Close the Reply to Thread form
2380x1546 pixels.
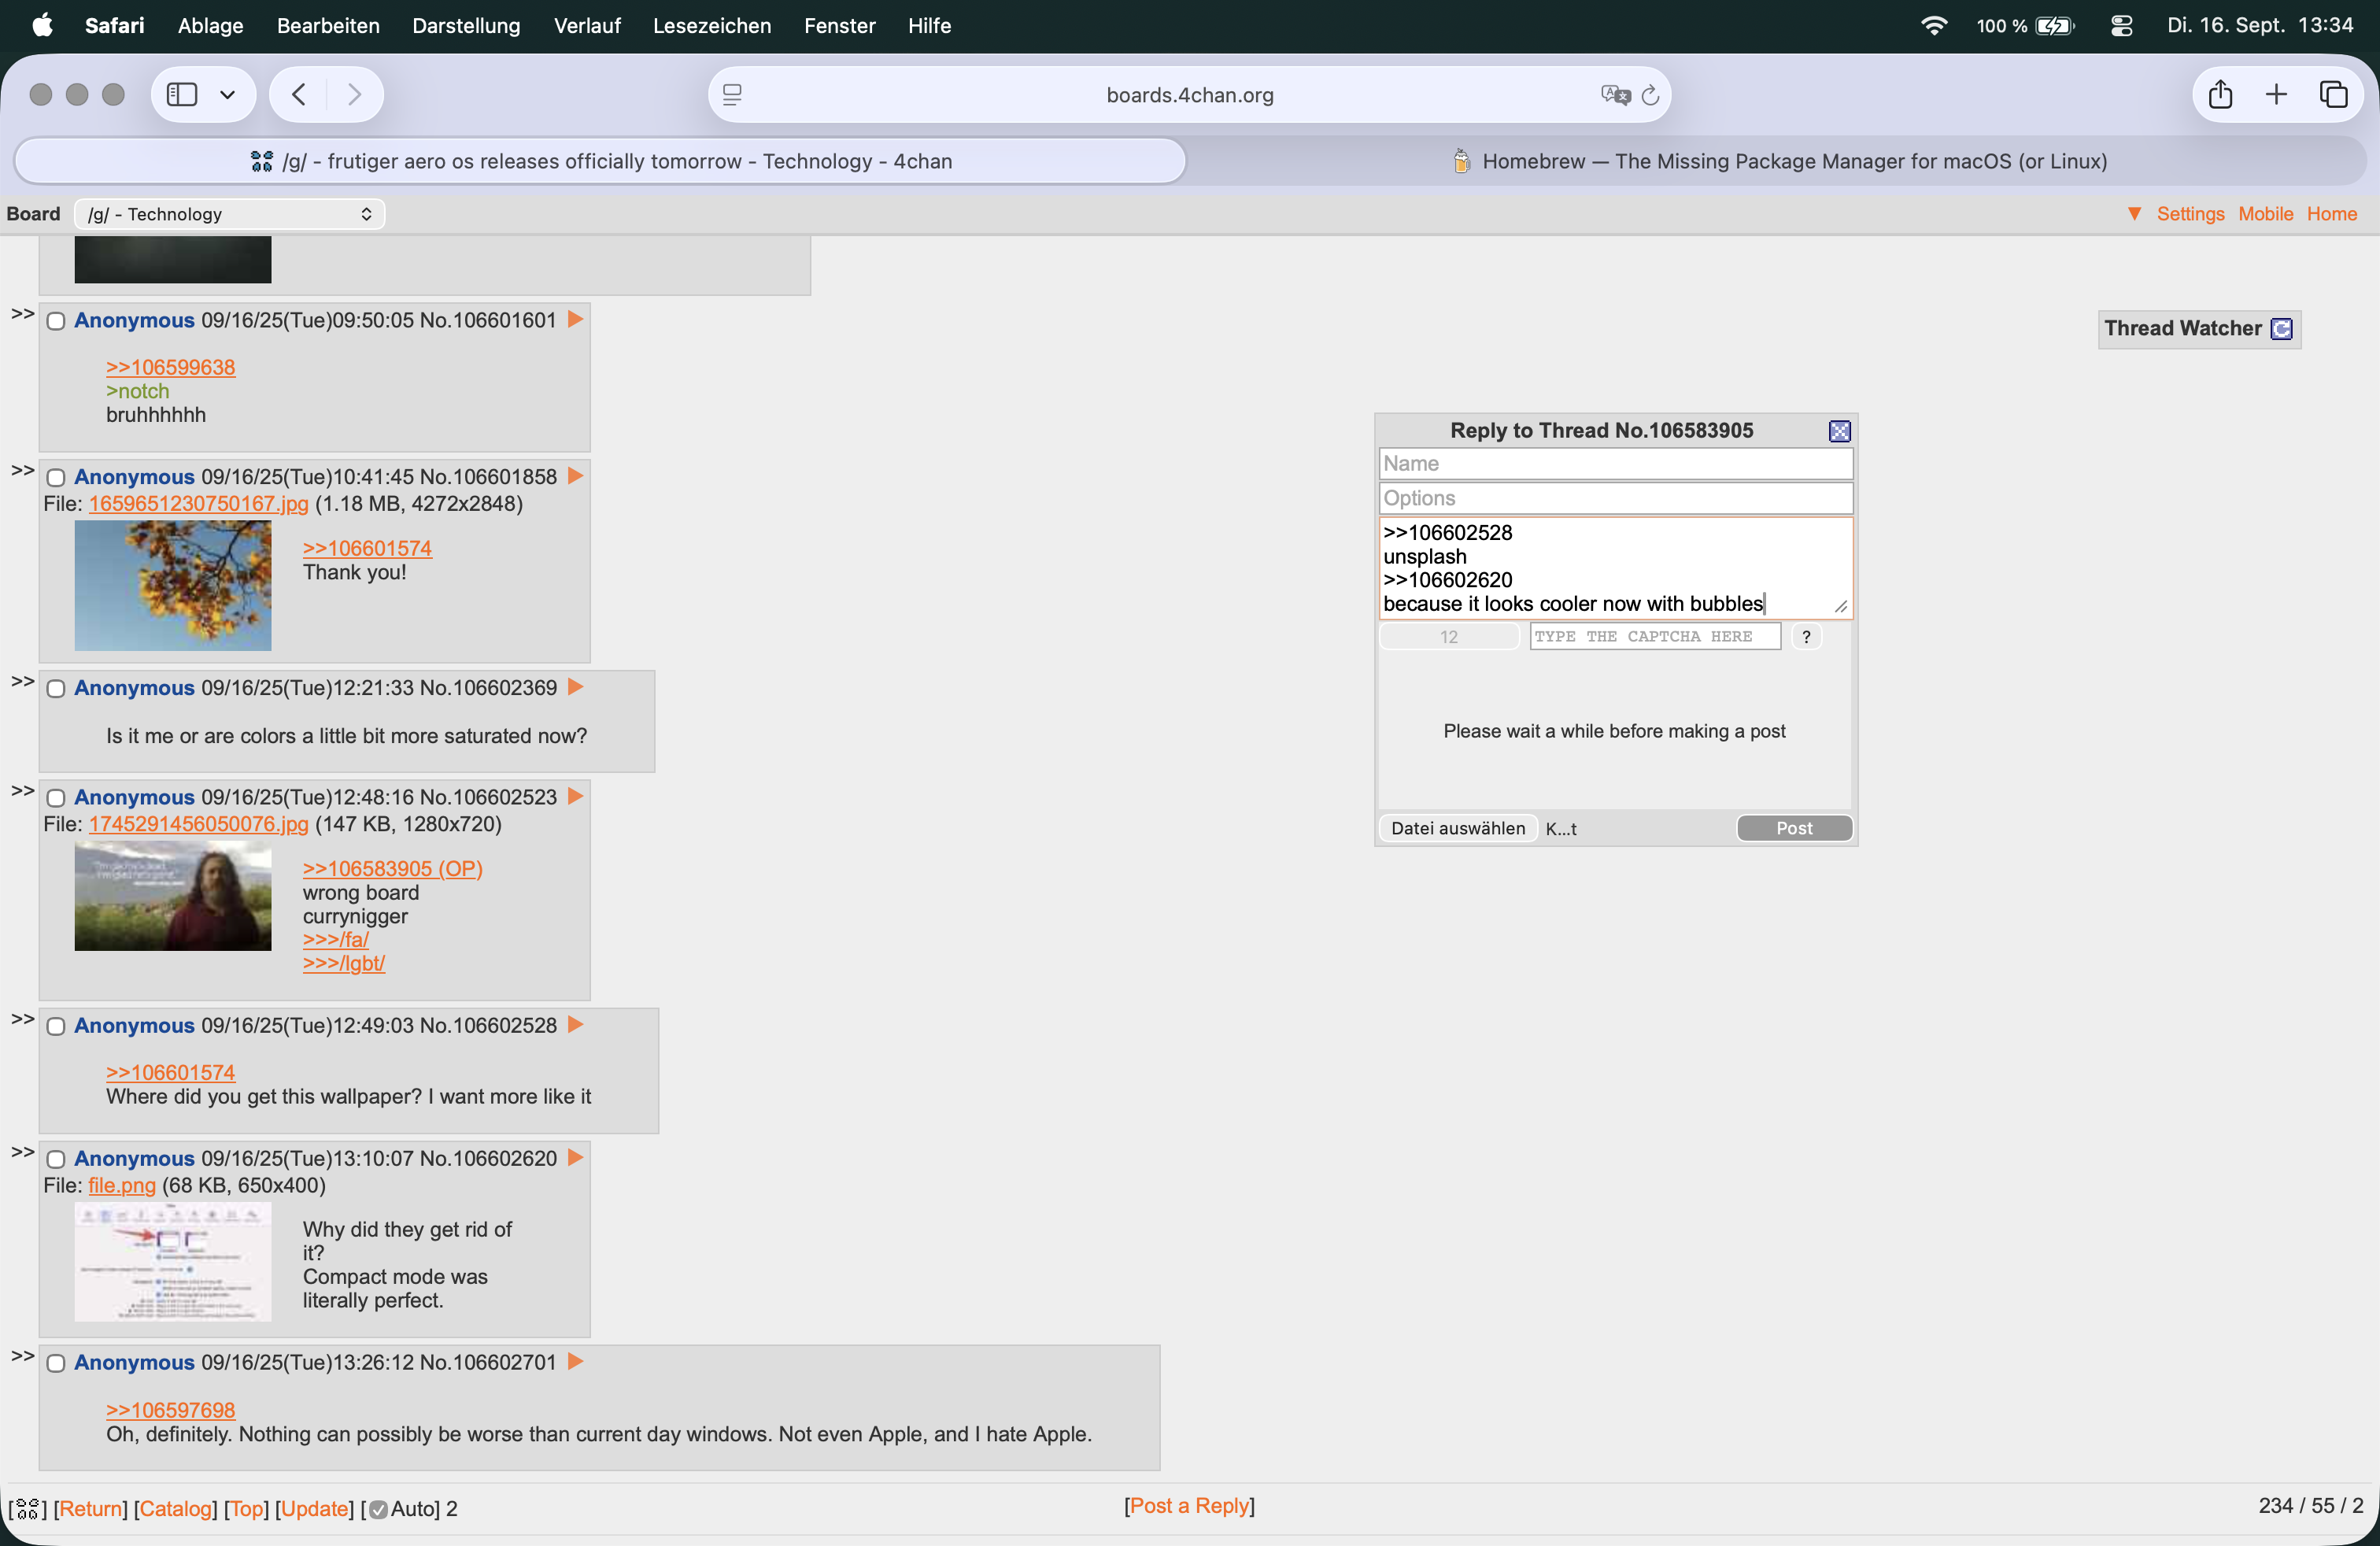[x=1839, y=431]
